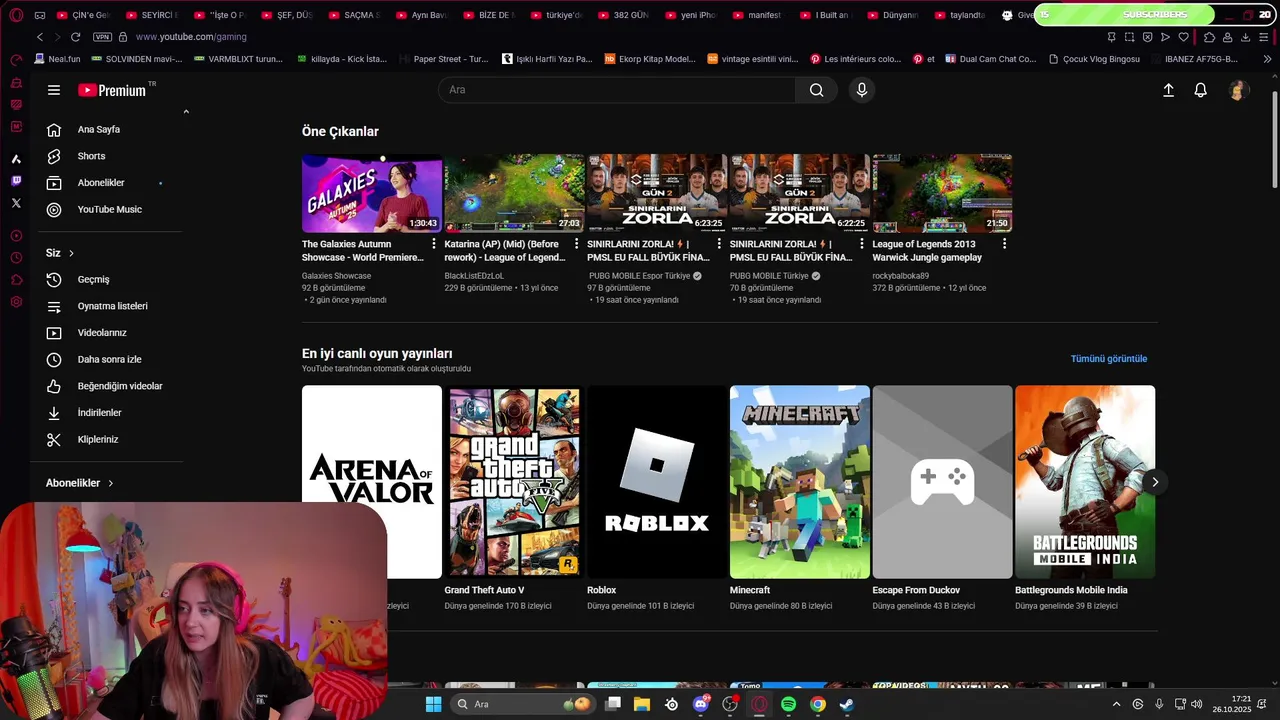This screenshot has width=1280, height=720.
Task: Click the pin icon in address bar
Action: click(x=1111, y=37)
